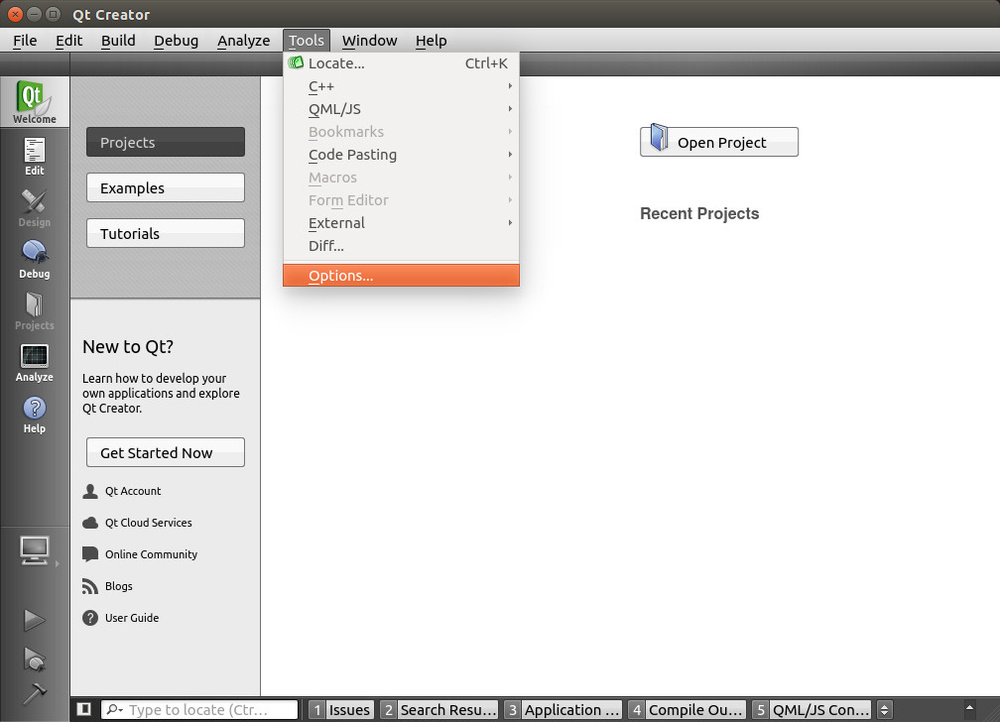1000x722 pixels.
Task: Focus the Type to locate field
Action: [199, 709]
